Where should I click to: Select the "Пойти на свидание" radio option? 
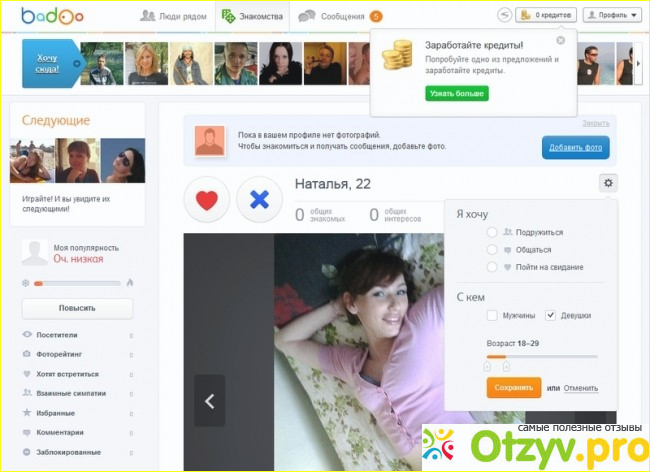coord(492,267)
